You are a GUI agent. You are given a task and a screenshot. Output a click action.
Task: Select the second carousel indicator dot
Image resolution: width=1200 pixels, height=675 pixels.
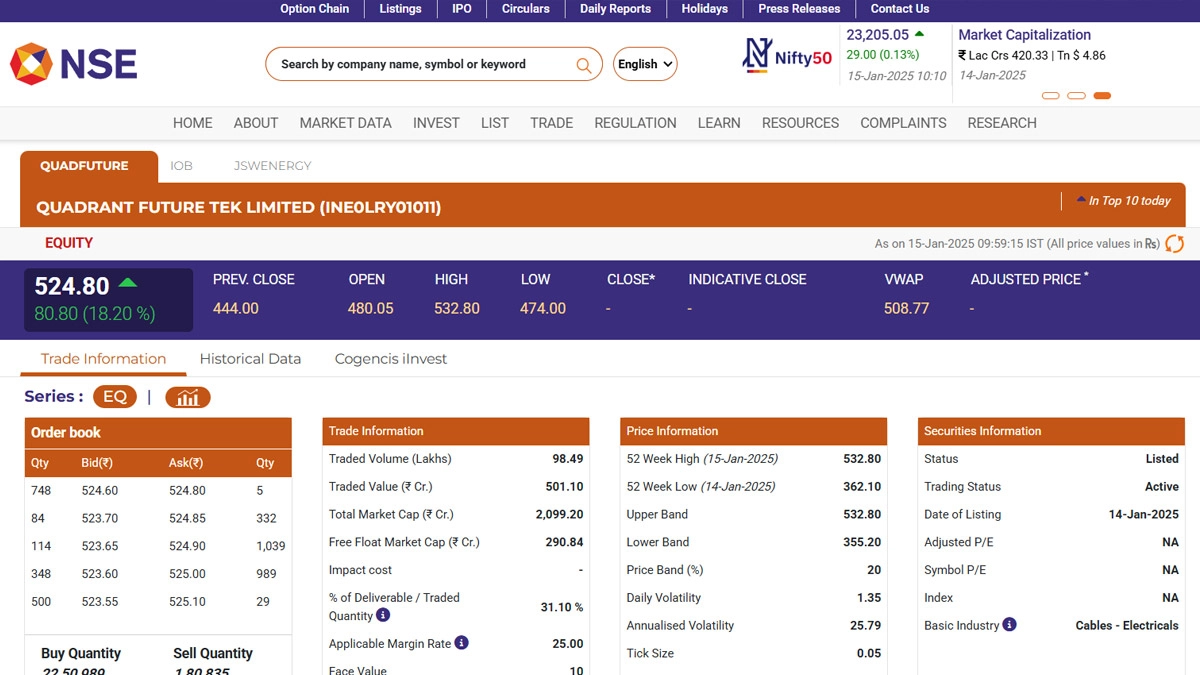pyautogui.click(x=1076, y=96)
